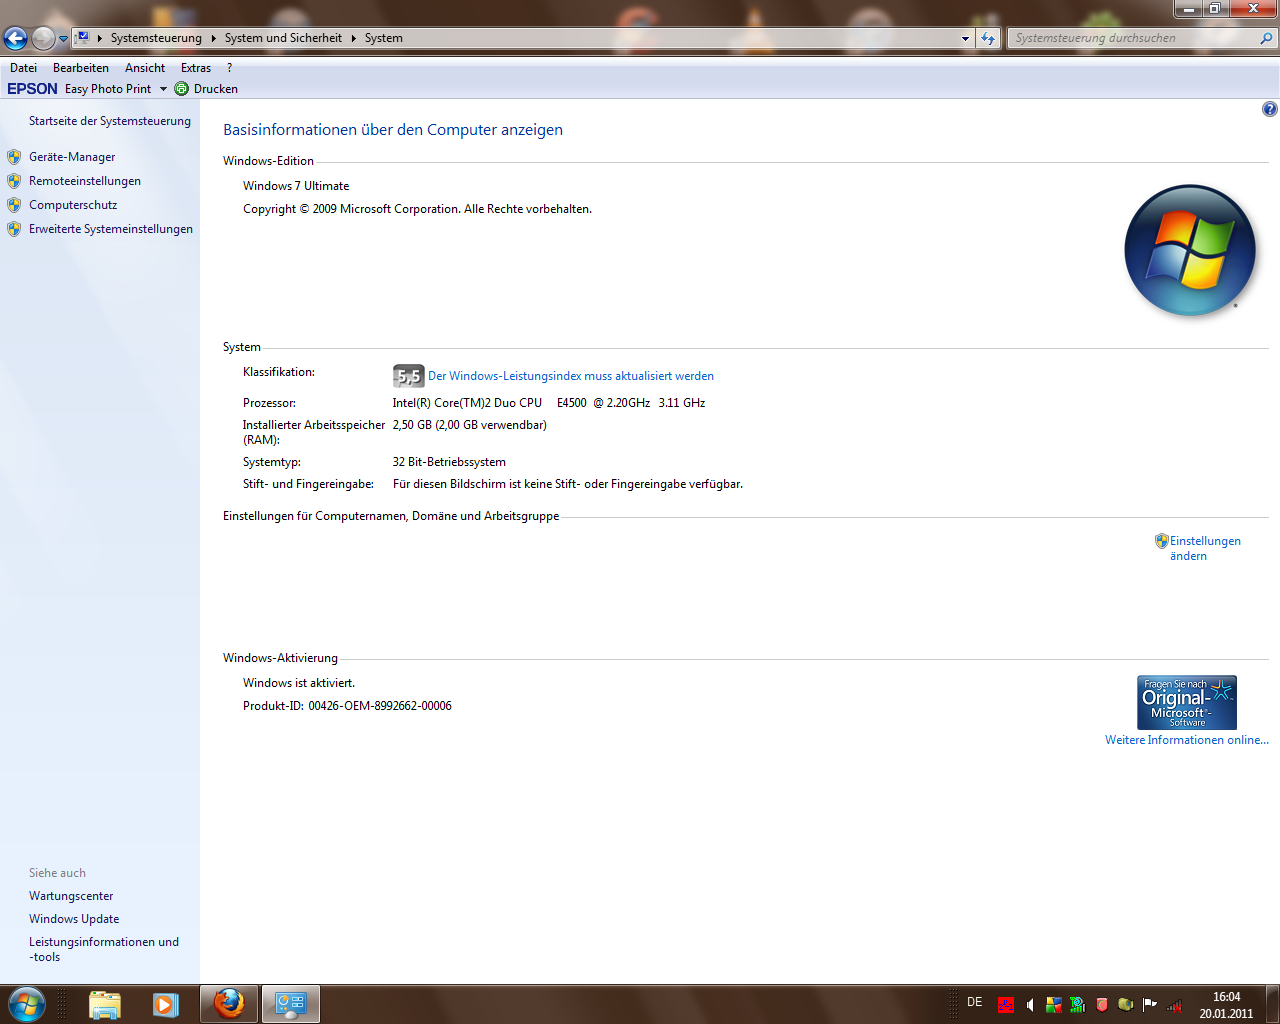The width and height of the screenshot is (1280, 1024).
Task: Click shield icon beside Erweiterte Systemeinstellungen
Action: 14,229
